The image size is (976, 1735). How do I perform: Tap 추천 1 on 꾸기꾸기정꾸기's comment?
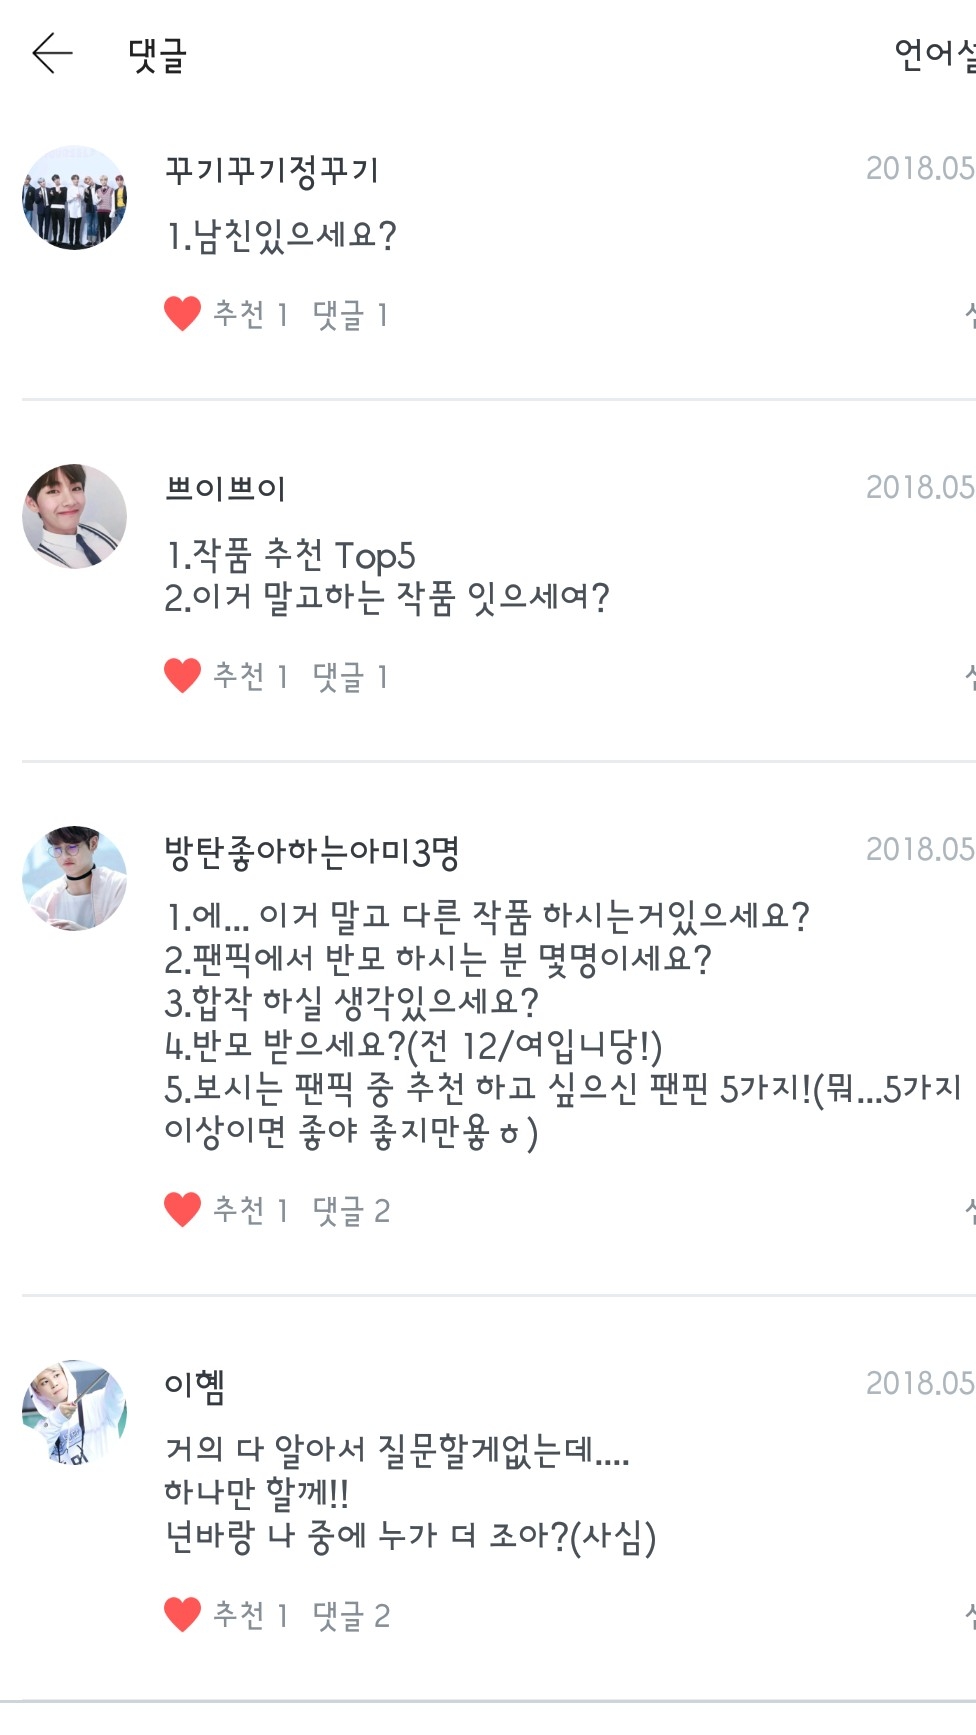251,315
